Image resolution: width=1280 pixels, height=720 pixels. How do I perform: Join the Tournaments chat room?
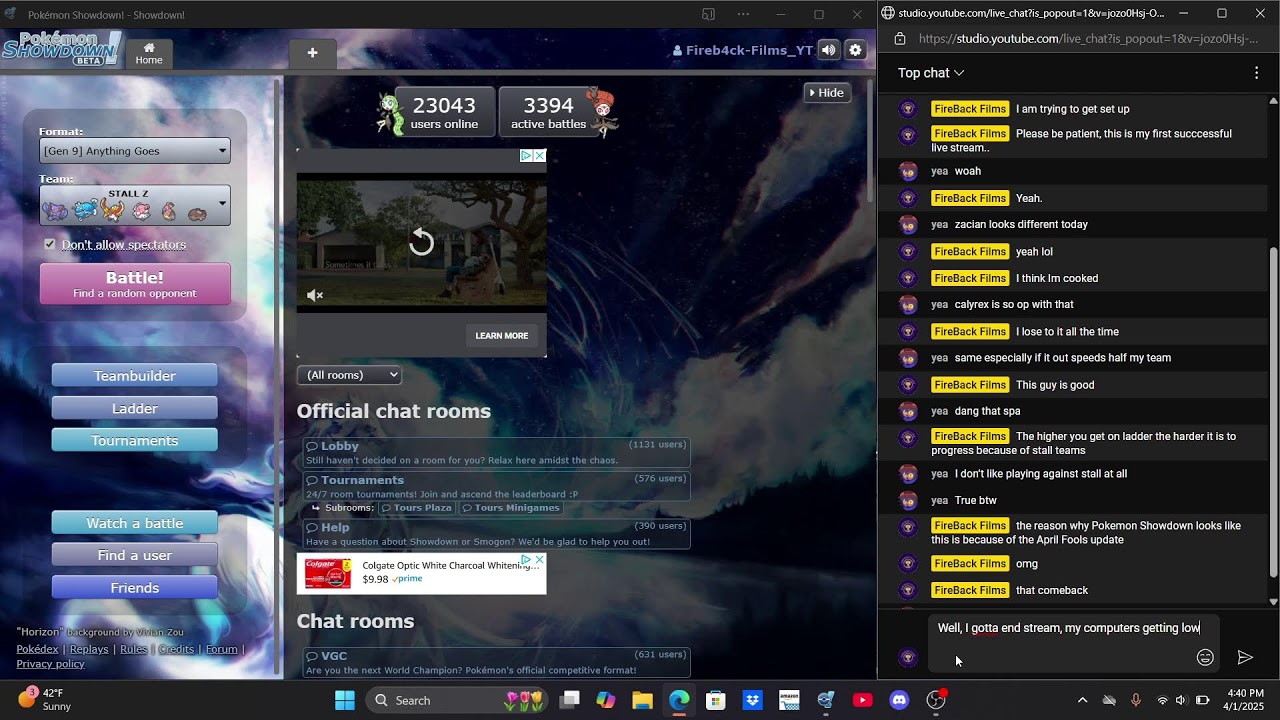(497, 486)
